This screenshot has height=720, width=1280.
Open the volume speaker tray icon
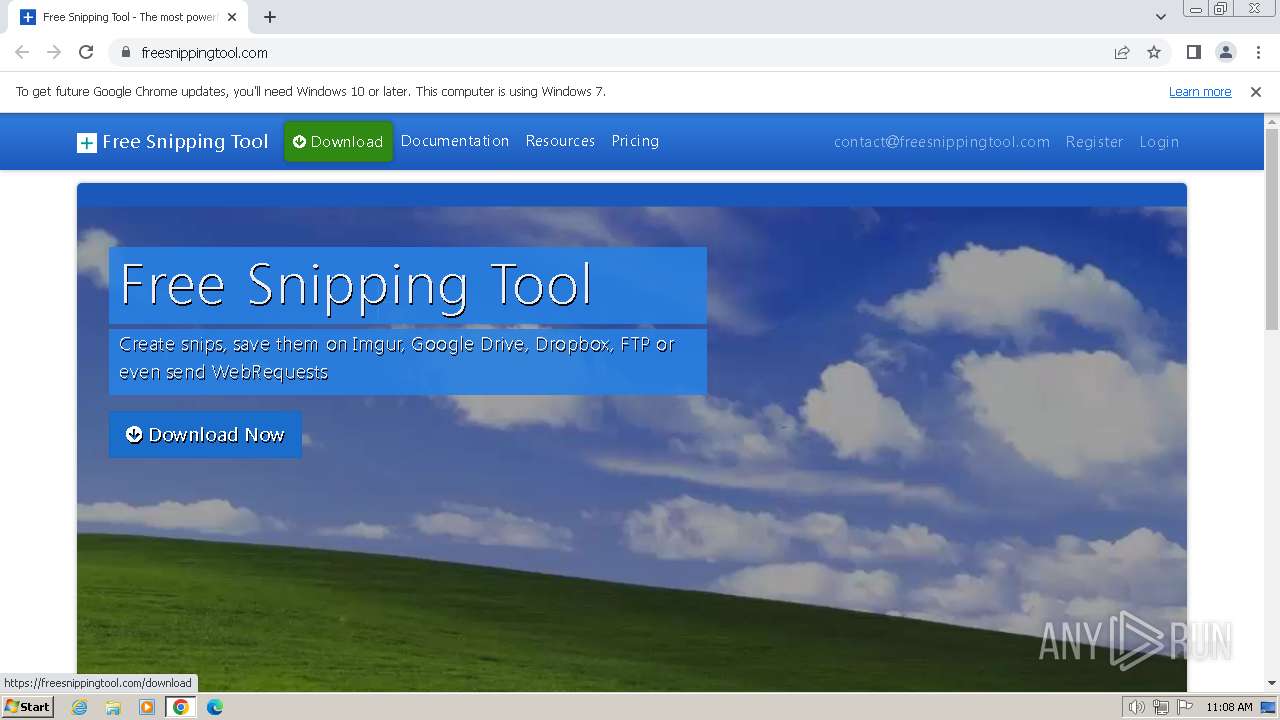(1136, 707)
